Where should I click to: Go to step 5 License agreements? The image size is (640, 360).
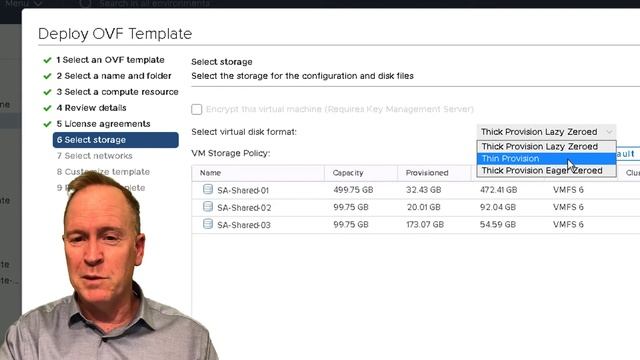pyautogui.click(x=103, y=124)
